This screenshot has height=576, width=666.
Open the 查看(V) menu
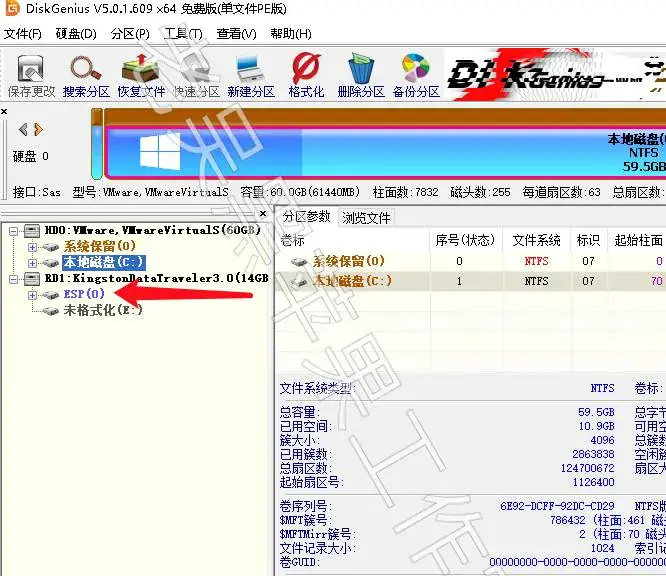pos(237,34)
